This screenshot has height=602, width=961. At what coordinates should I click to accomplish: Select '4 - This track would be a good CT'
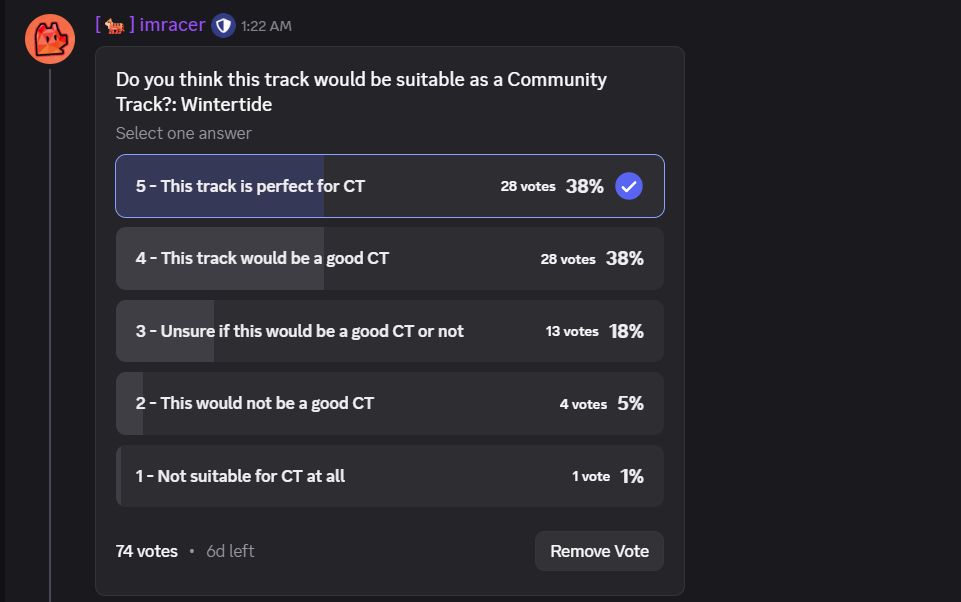click(390, 258)
